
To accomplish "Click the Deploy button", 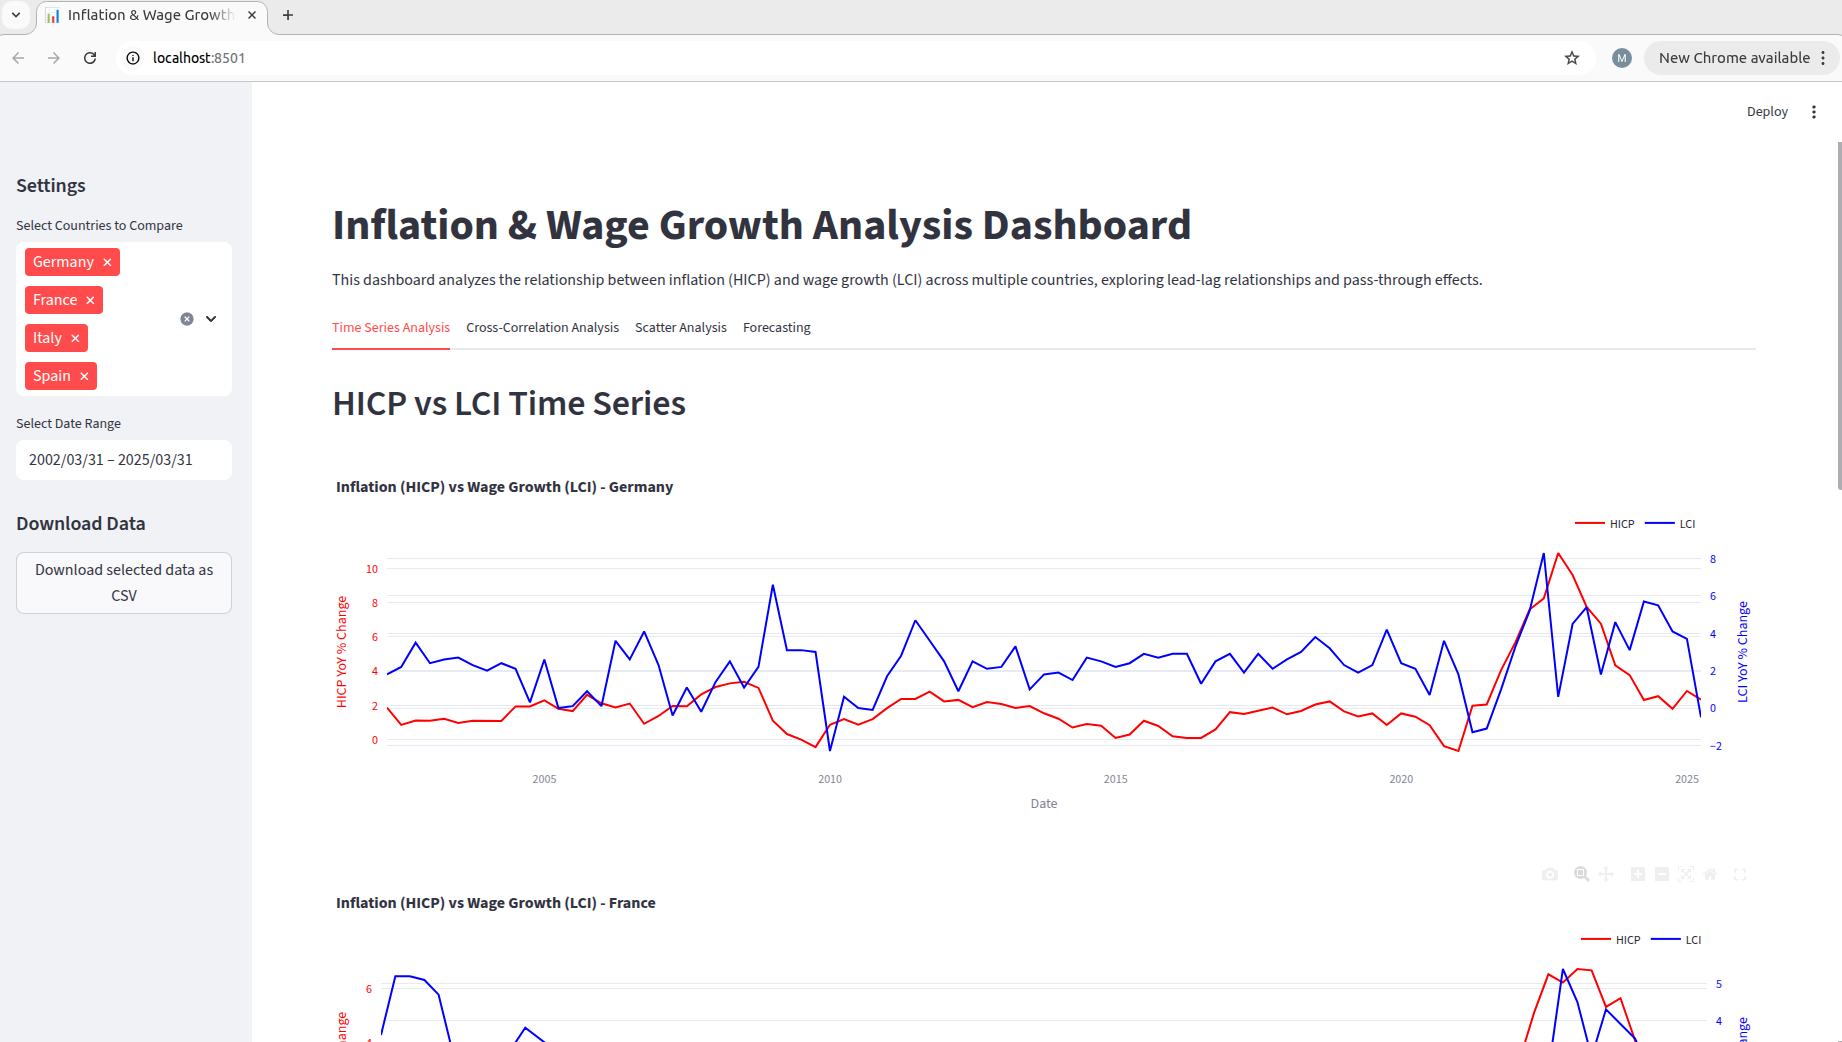I will point(1767,112).
